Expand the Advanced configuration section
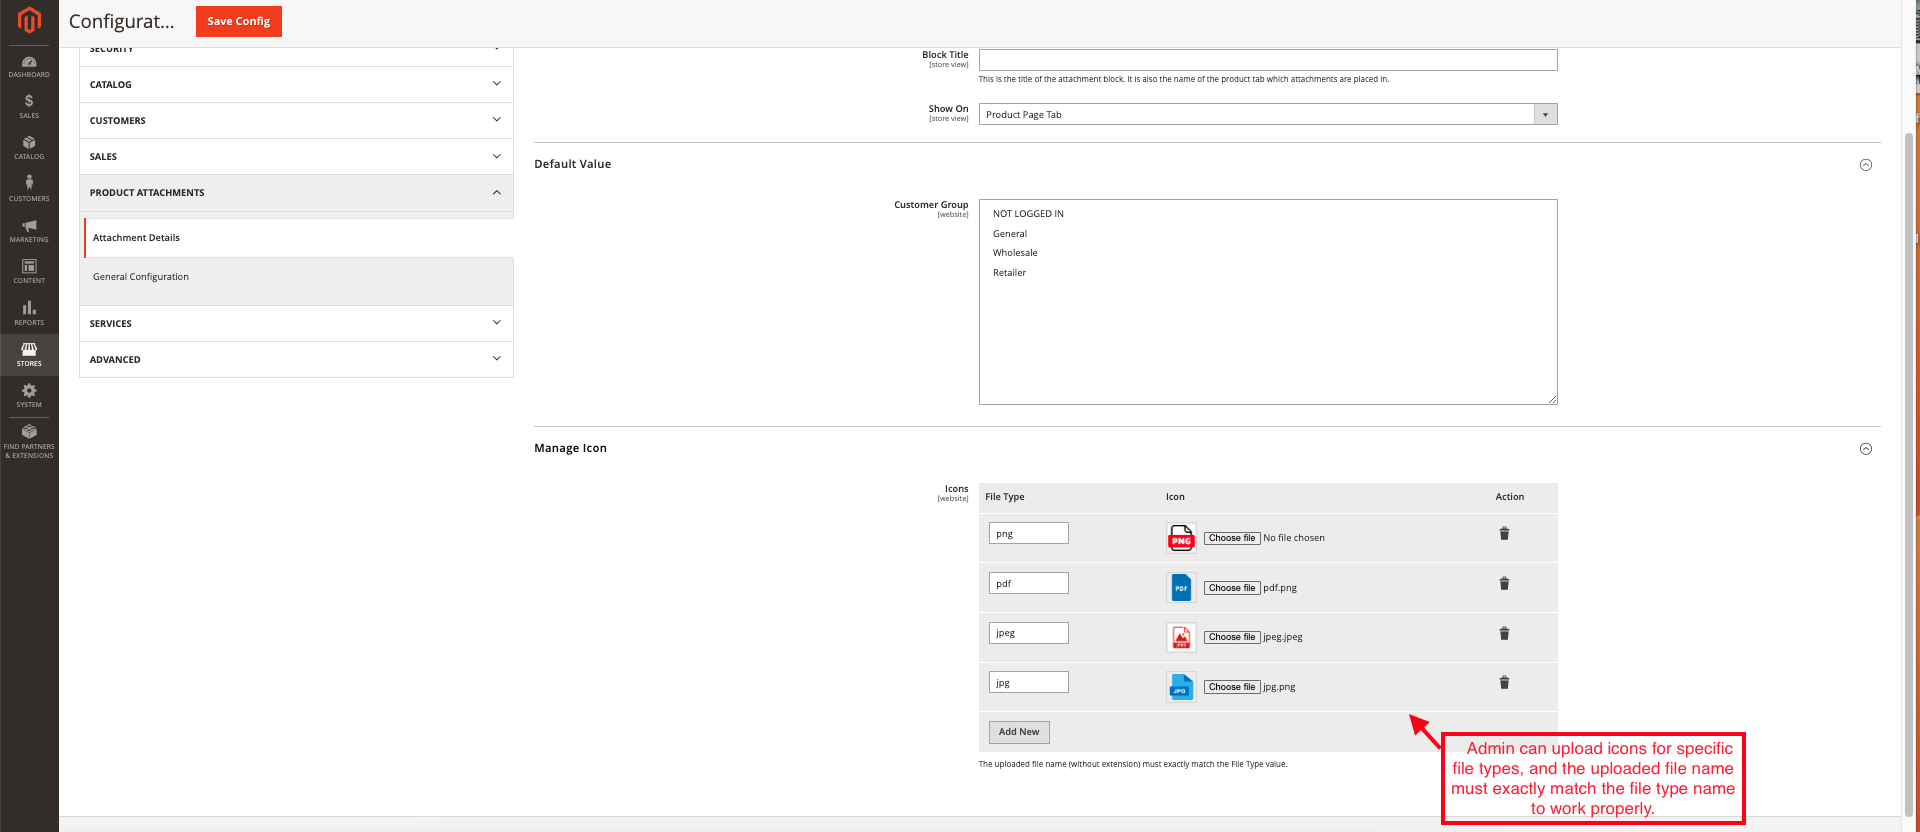Viewport: 1920px width, 832px height. 296,360
